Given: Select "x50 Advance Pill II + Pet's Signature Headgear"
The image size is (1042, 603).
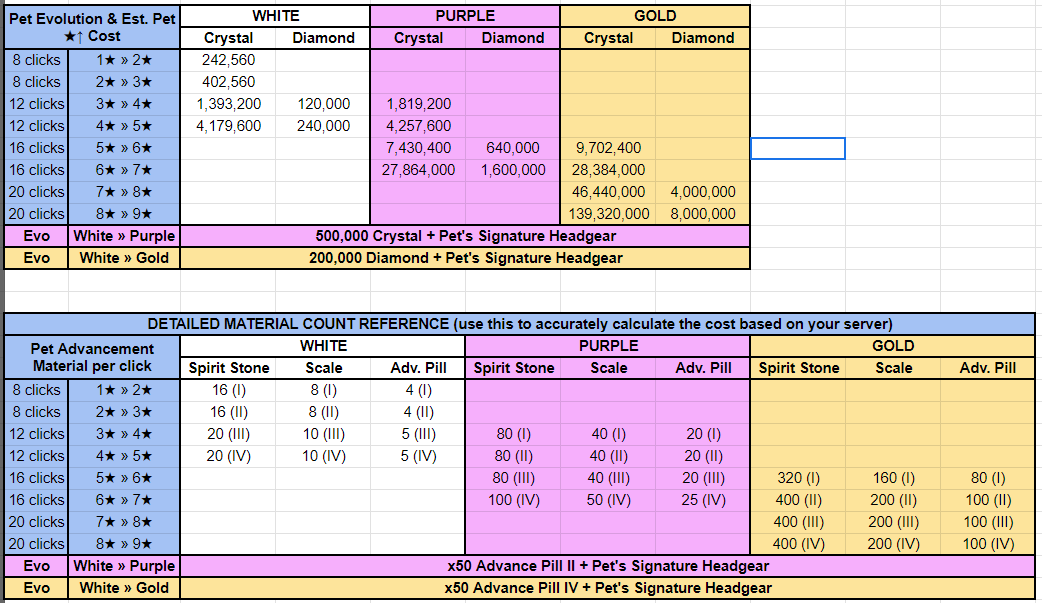Looking at the screenshot, I should coord(607,566).
